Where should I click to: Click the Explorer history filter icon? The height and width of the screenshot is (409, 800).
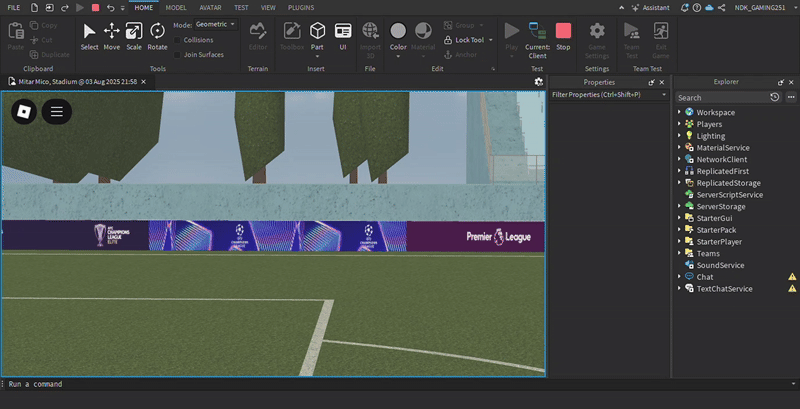[x=774, y=97]
